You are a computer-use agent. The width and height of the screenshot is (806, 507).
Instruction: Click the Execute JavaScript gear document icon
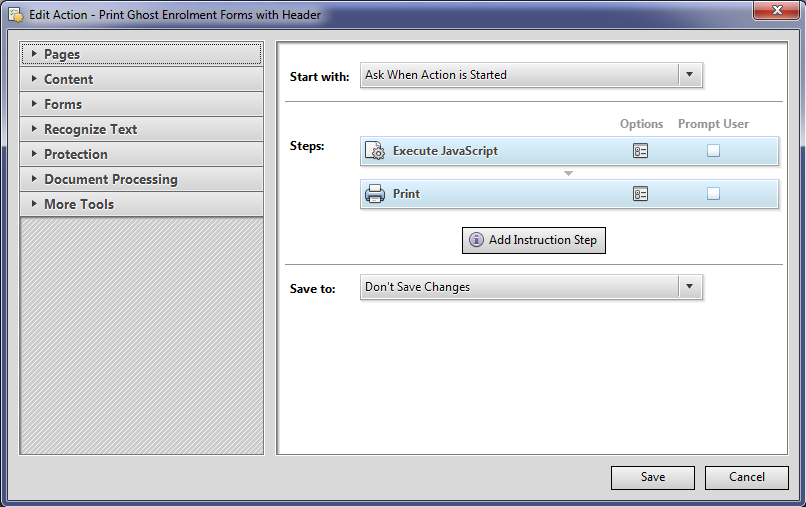[375, 151]
